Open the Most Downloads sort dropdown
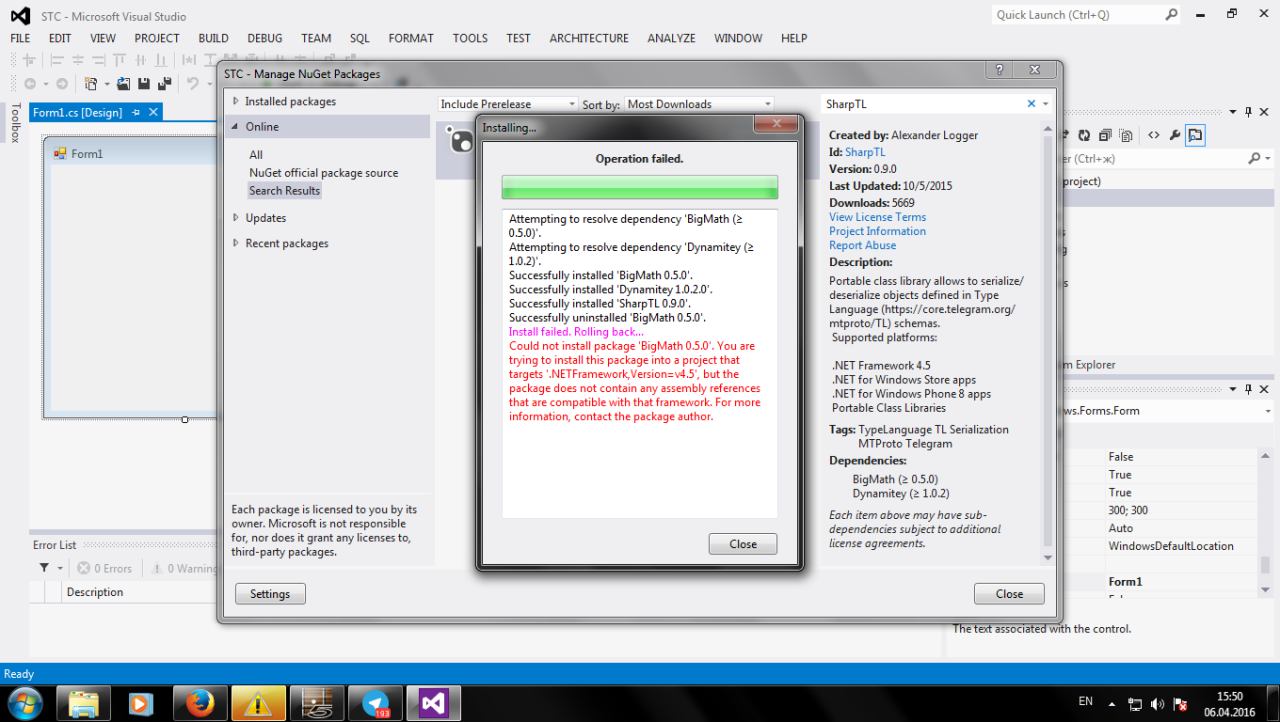This screenshot has height=722, width=1280. [768, 104]
